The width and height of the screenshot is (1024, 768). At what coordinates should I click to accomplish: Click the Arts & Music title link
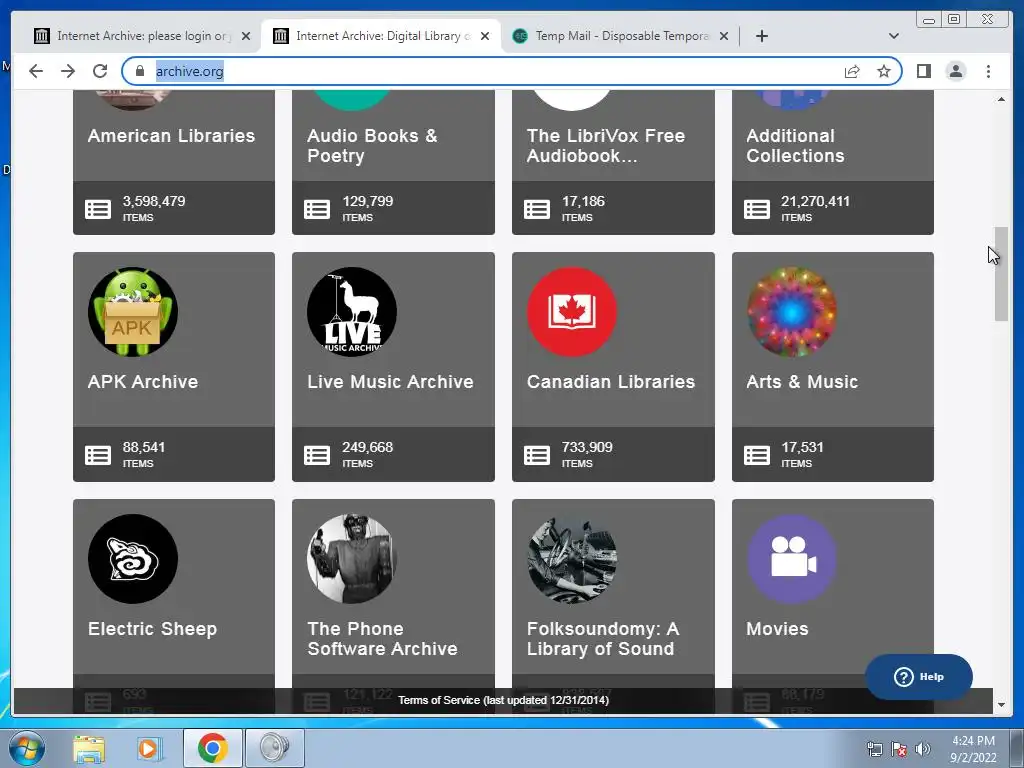coord(802,382)
